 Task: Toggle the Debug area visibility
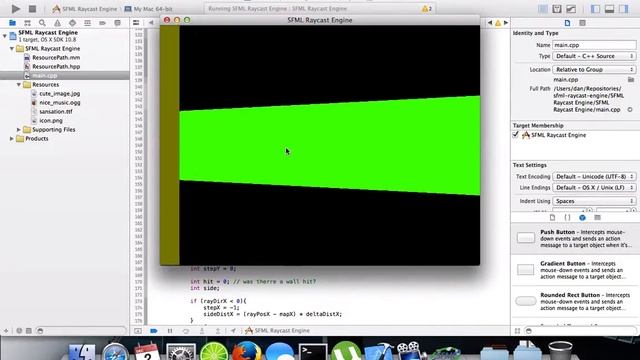point(609,9)
